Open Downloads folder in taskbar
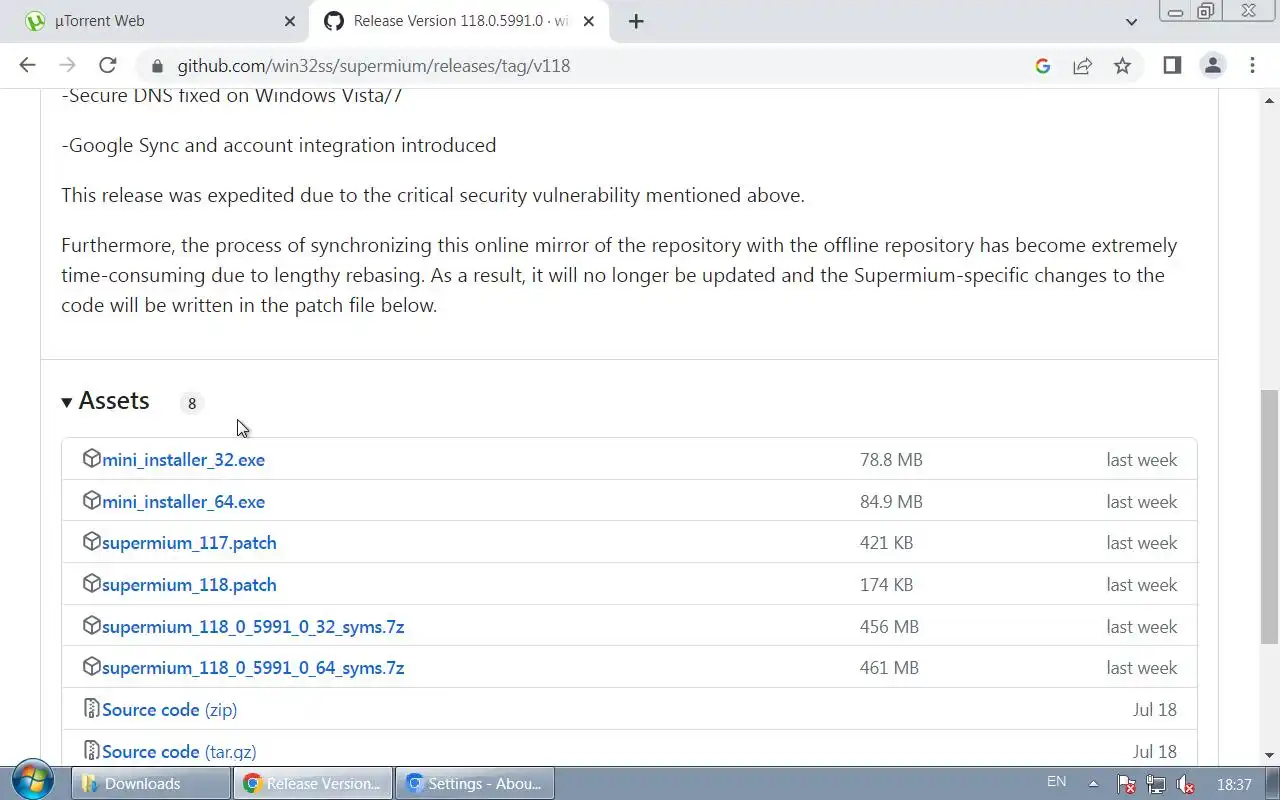Viewport: 1280px width, 800px height. click(150, 784)
